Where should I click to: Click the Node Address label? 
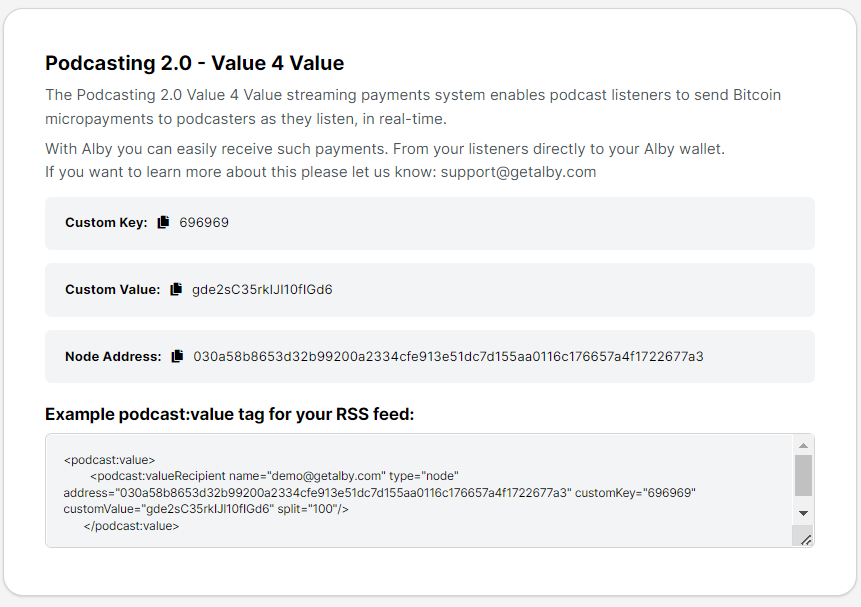pos(113,357)
